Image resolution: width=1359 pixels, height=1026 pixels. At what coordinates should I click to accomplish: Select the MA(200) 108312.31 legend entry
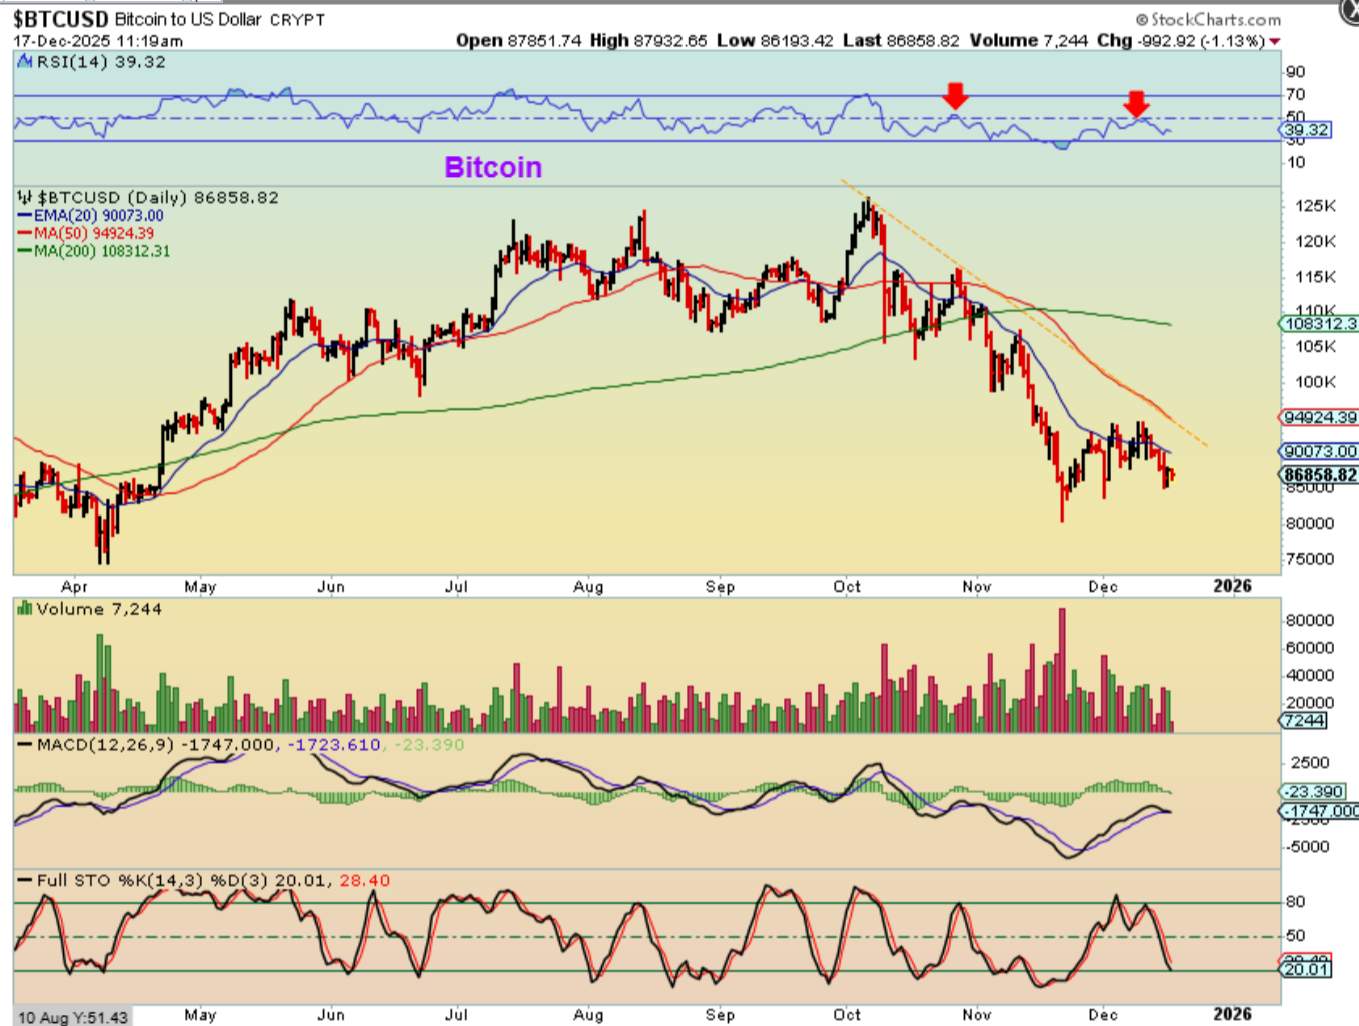point(102,252)
